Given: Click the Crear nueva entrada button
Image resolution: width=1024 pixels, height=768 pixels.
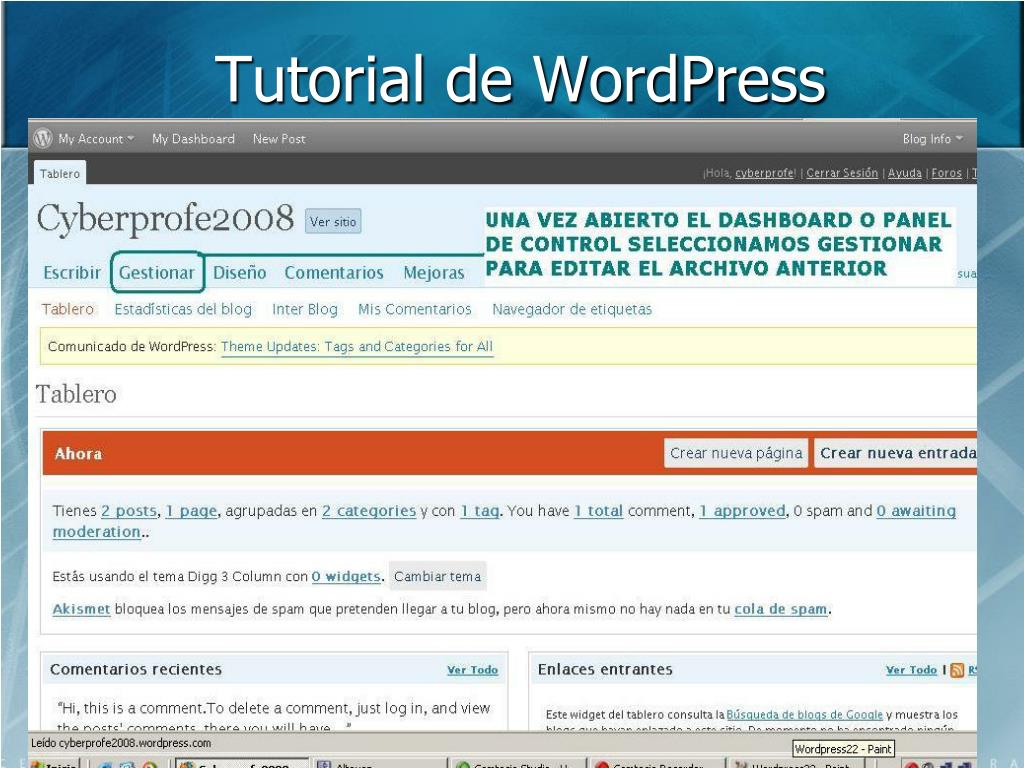Looking at the screenshot, I should coord(896,453).
